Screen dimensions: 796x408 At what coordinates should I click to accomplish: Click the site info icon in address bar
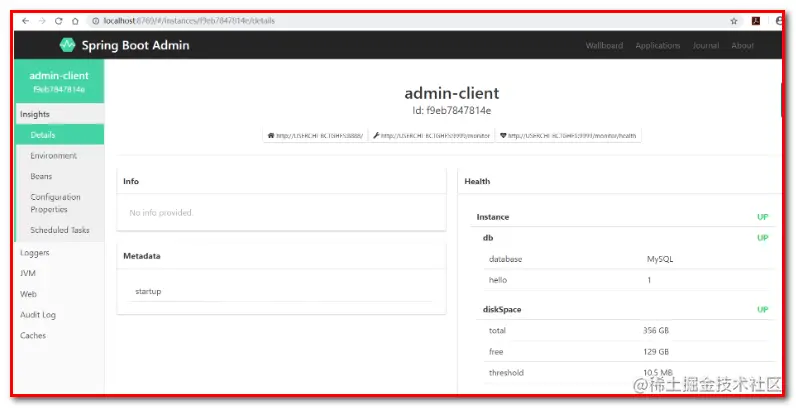click(95, 21)
